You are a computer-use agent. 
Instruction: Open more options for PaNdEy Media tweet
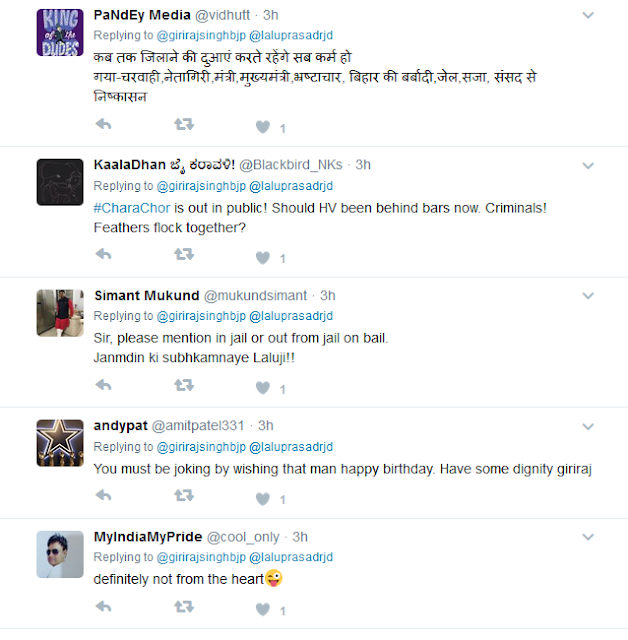588,16
